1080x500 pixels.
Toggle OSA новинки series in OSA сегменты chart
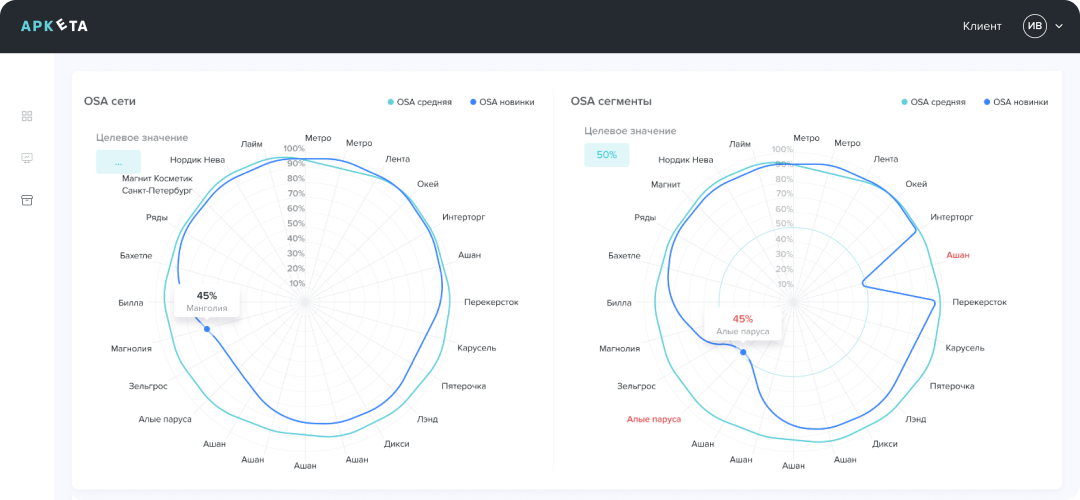(1015, 102)
